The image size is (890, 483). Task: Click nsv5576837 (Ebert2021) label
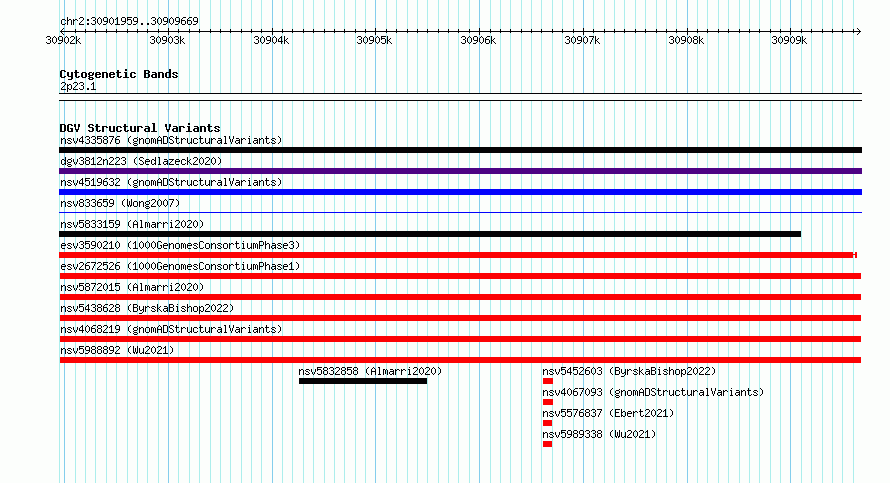click(608, 413)
